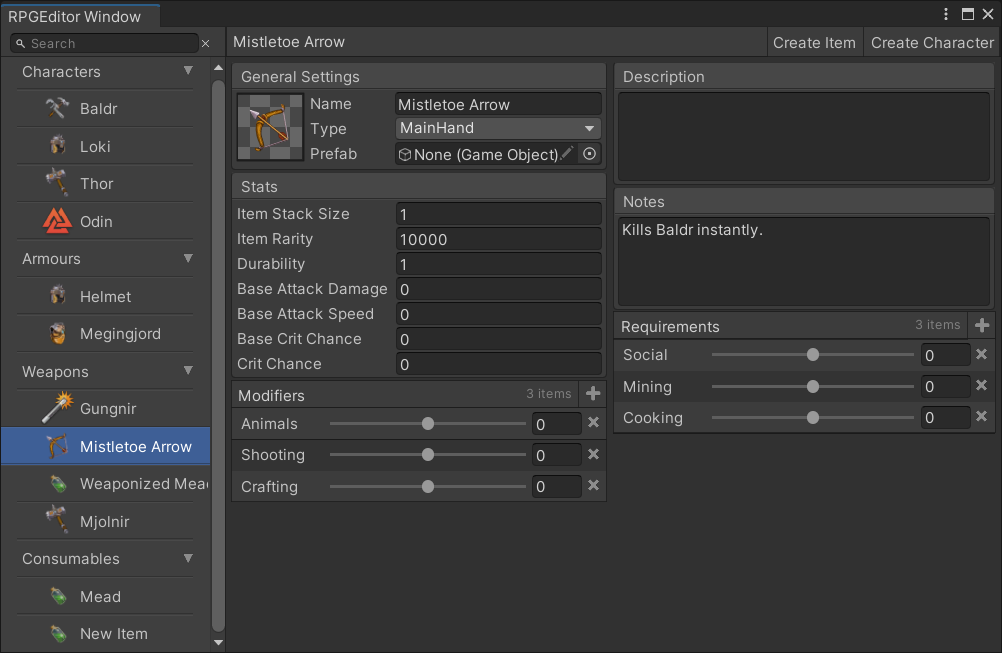Add a new modifier with plus
Image resolution: width=1002 pixels, height=653 pixels.
(593, 394)
